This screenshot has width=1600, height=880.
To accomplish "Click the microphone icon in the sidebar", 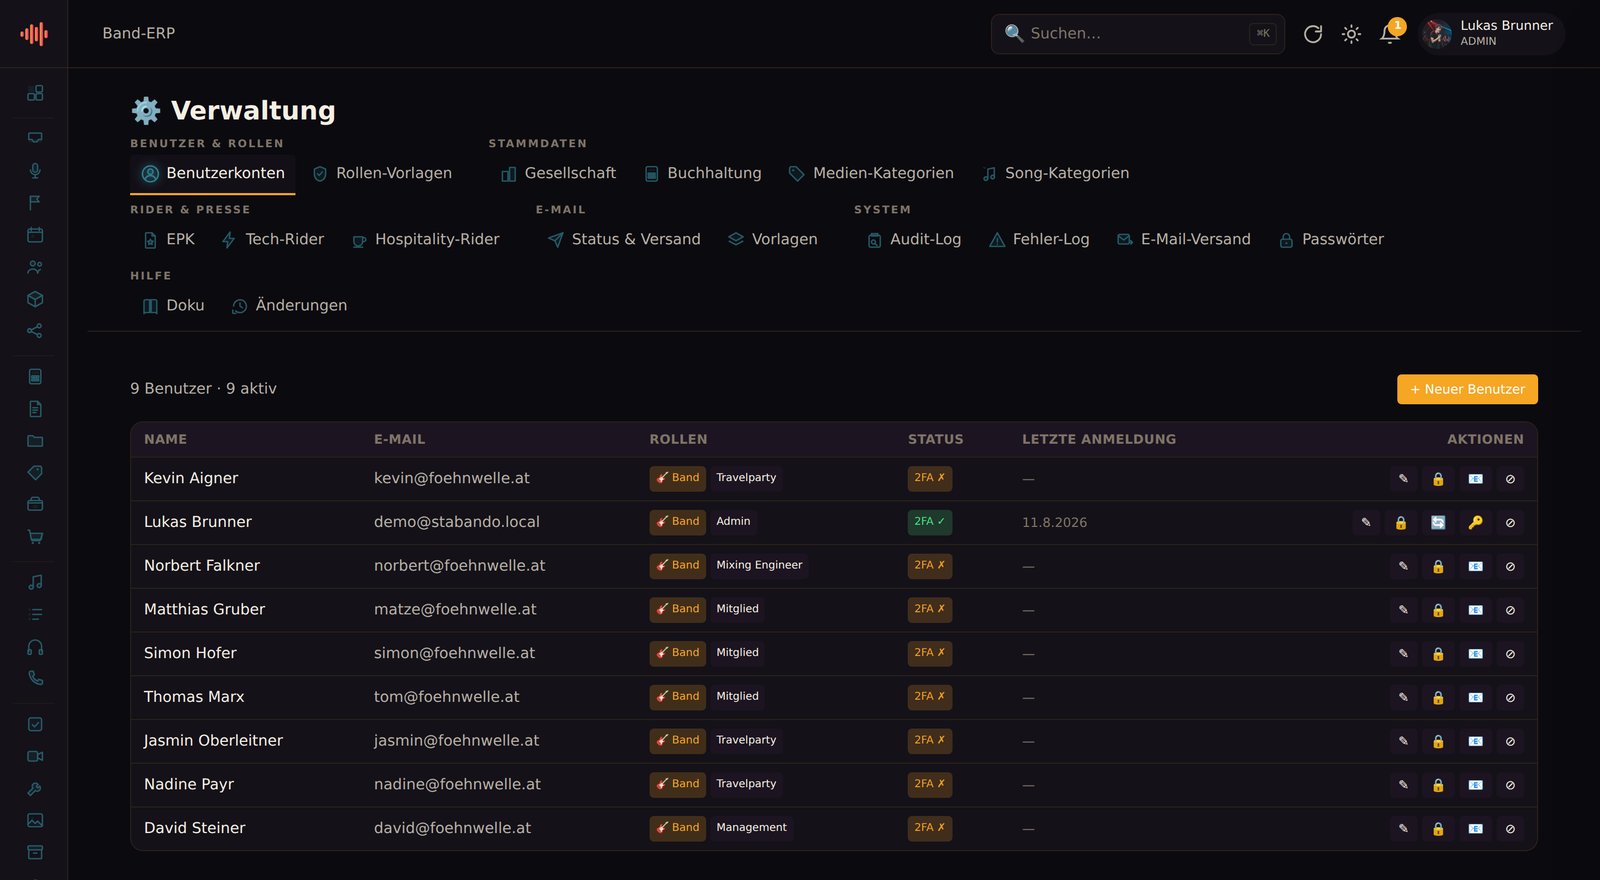I will [35, 171].
